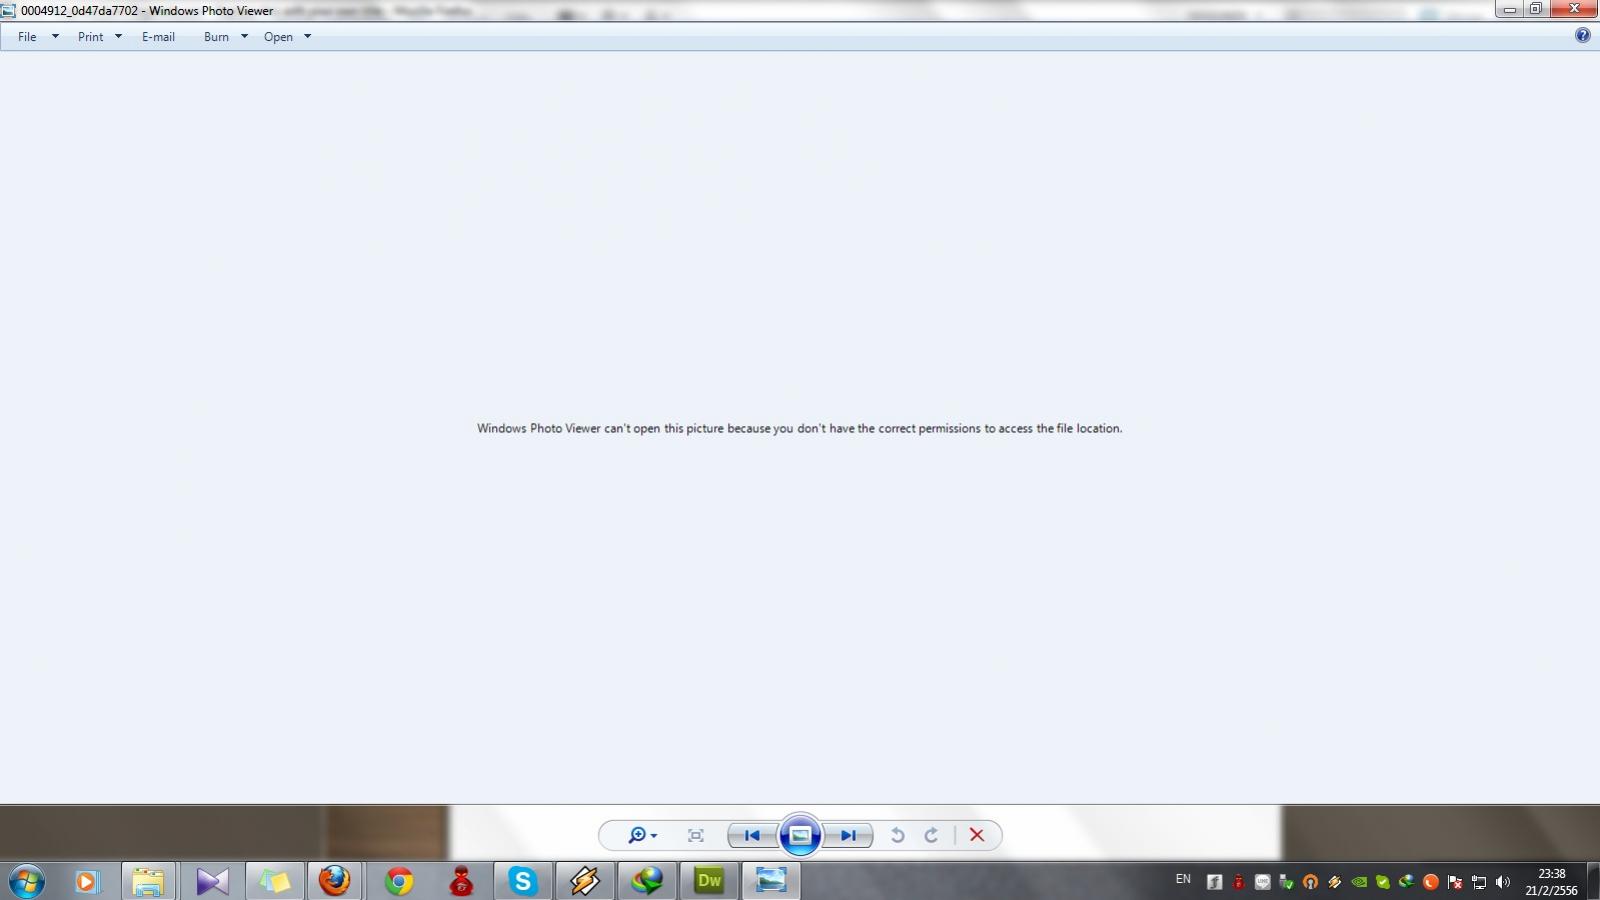Start the slide show
1600x900 pixels.
pyautogui.click(x=800, y=835)
